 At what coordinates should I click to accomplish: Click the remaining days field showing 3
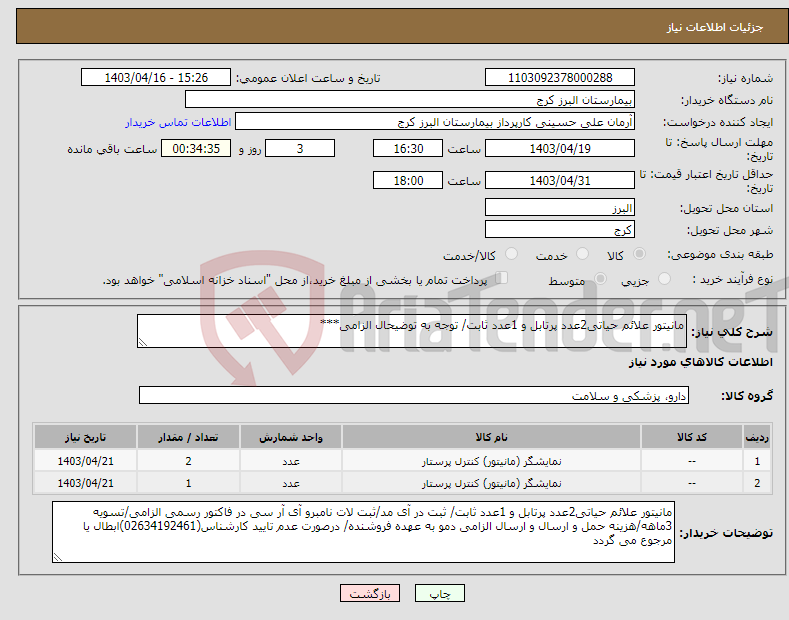coord(300,148)
